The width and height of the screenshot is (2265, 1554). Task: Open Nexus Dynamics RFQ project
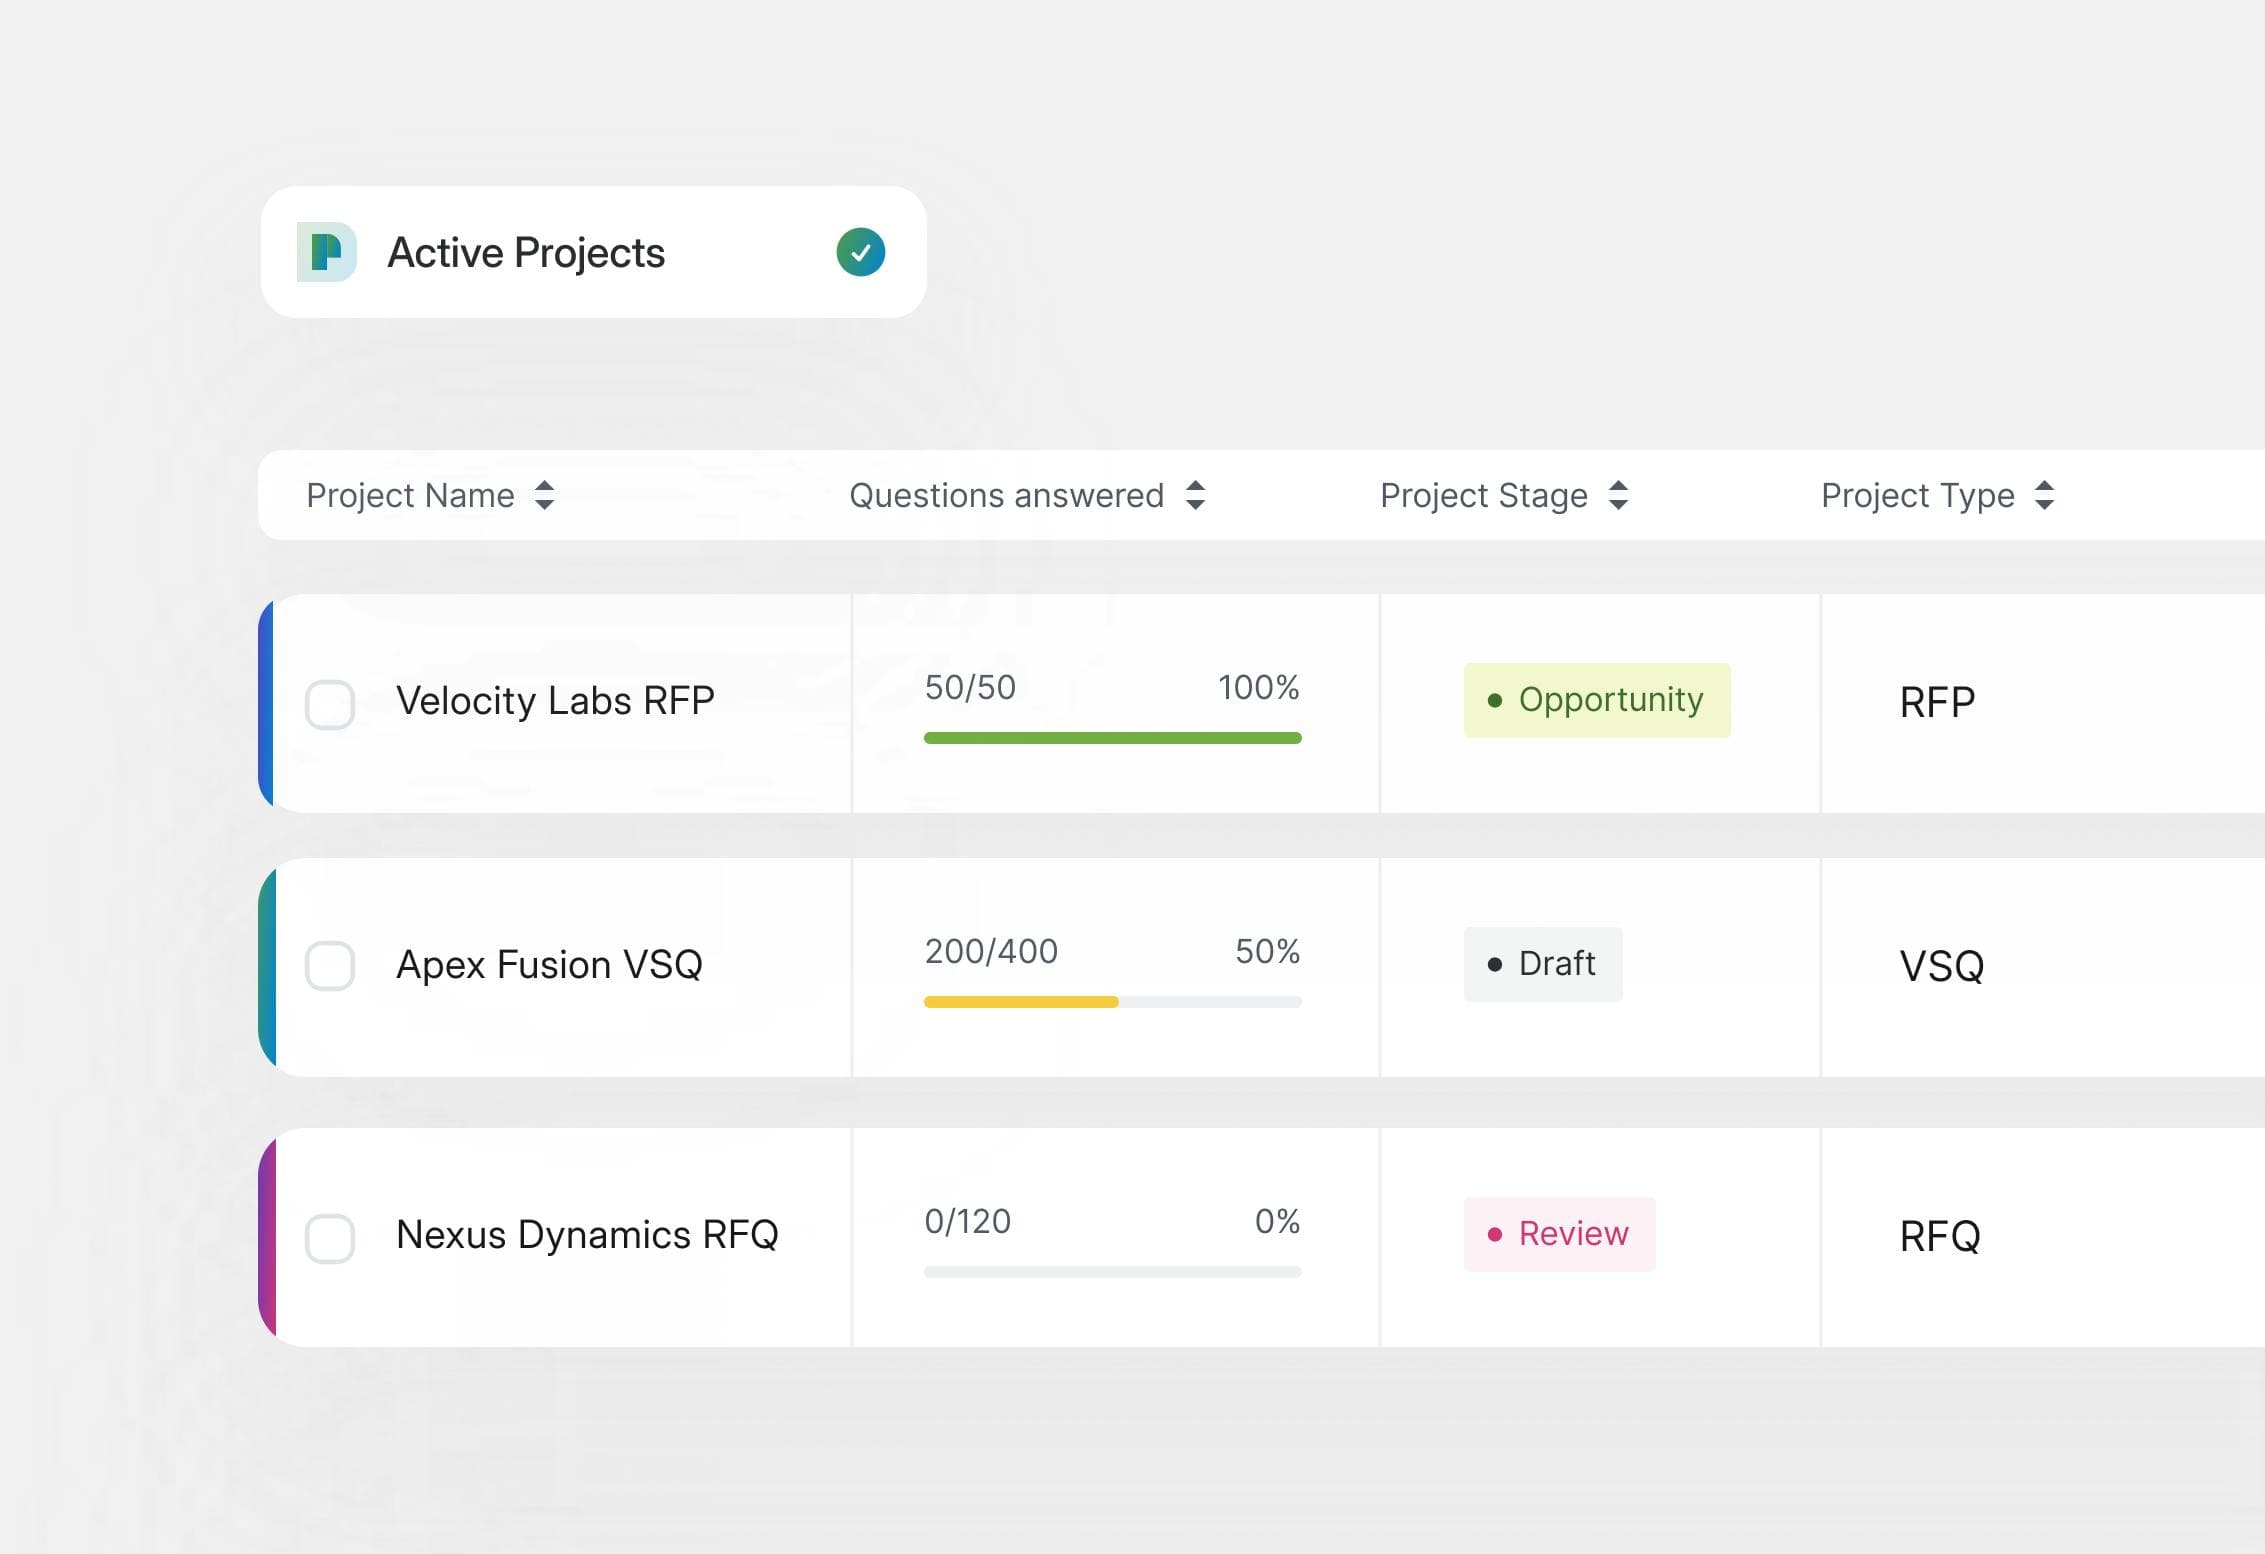pyautogui.click(x=587, y=1235)
